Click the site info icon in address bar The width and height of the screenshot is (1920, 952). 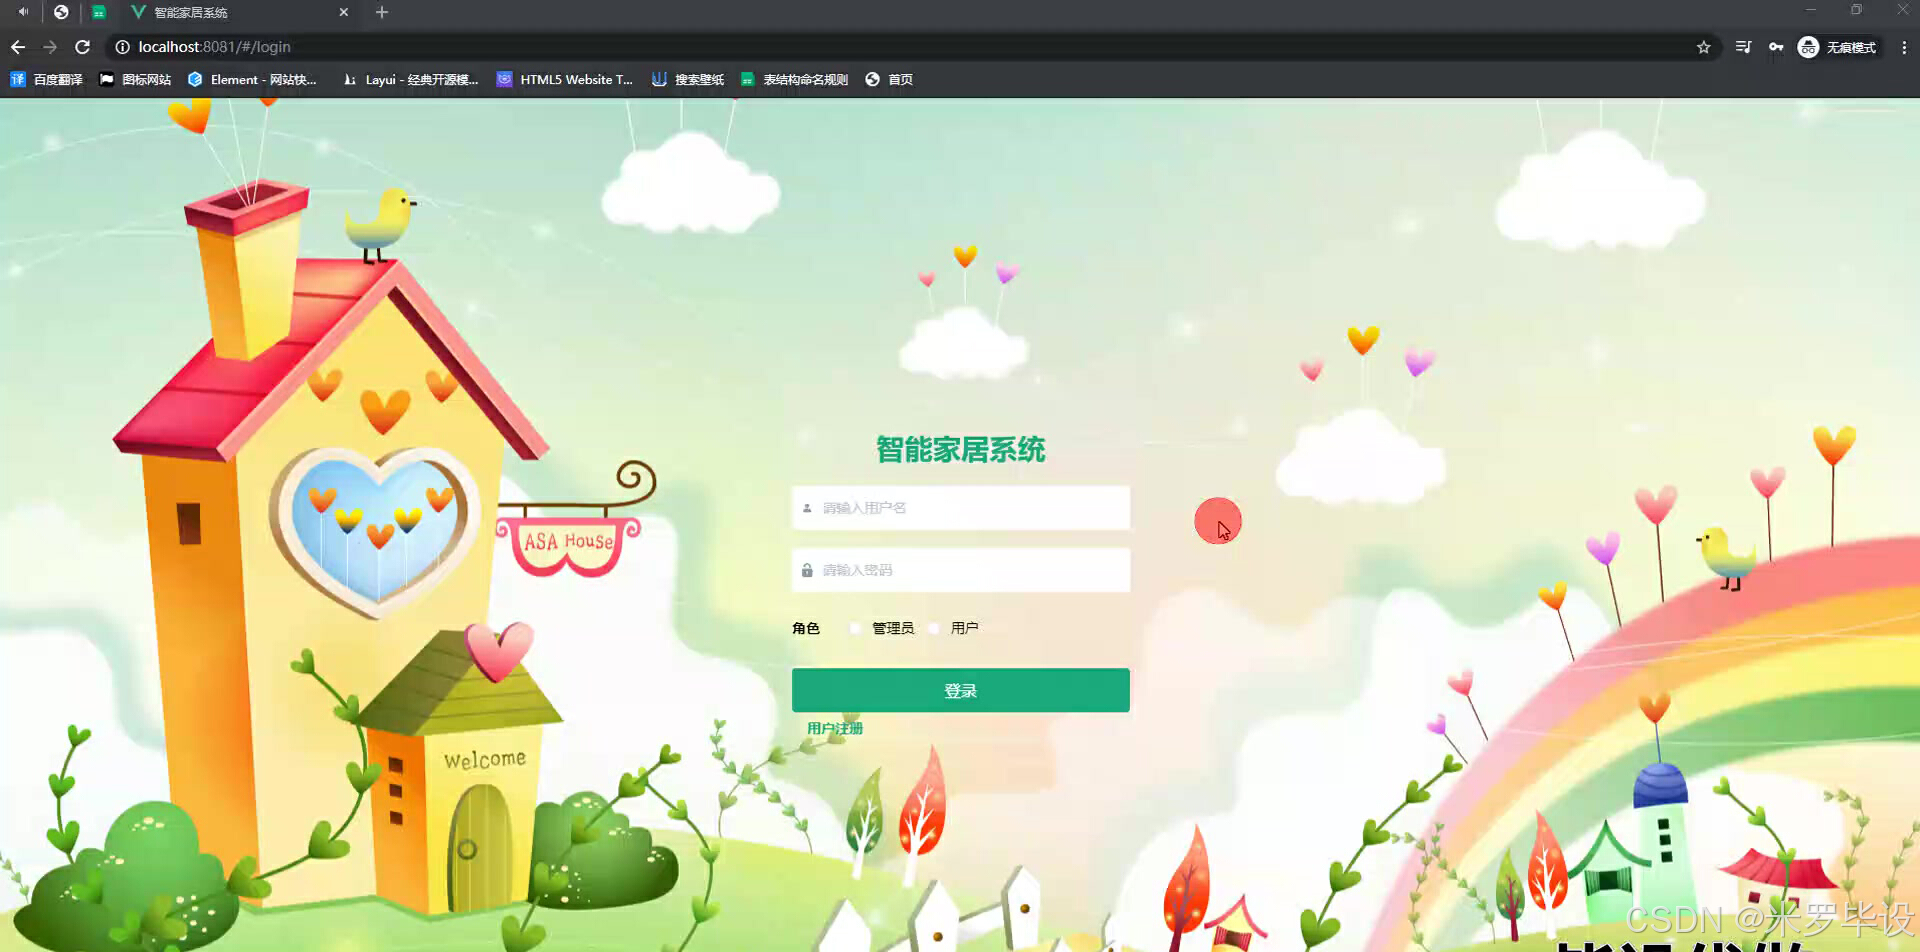pyautogui.click(x=122, y=47)
